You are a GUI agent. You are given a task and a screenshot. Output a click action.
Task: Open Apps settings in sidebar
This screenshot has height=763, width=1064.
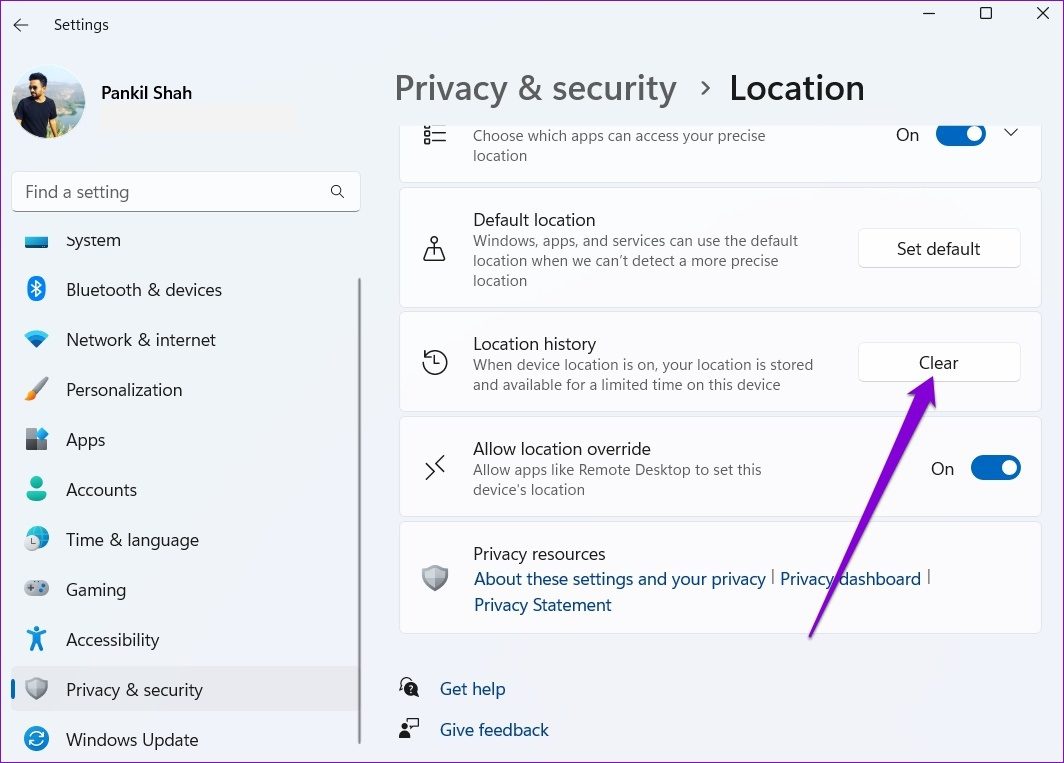pos(85,440)
